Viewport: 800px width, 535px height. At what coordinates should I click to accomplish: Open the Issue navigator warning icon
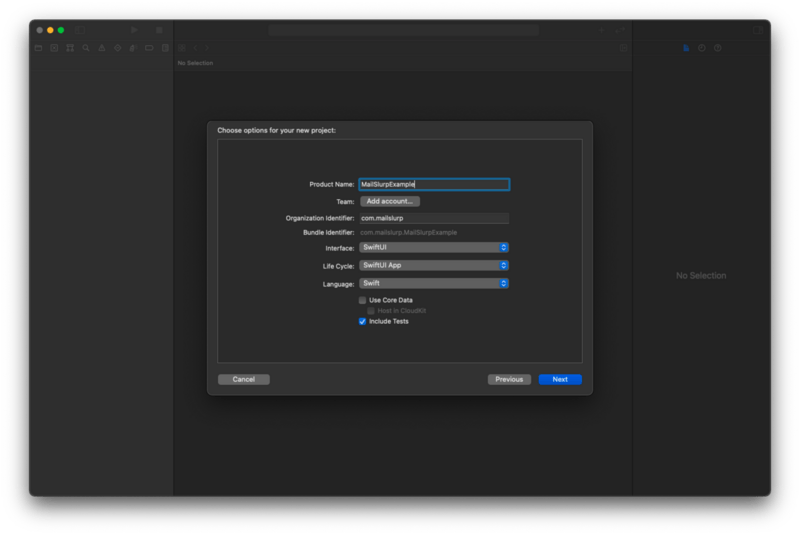click(103, 47)
